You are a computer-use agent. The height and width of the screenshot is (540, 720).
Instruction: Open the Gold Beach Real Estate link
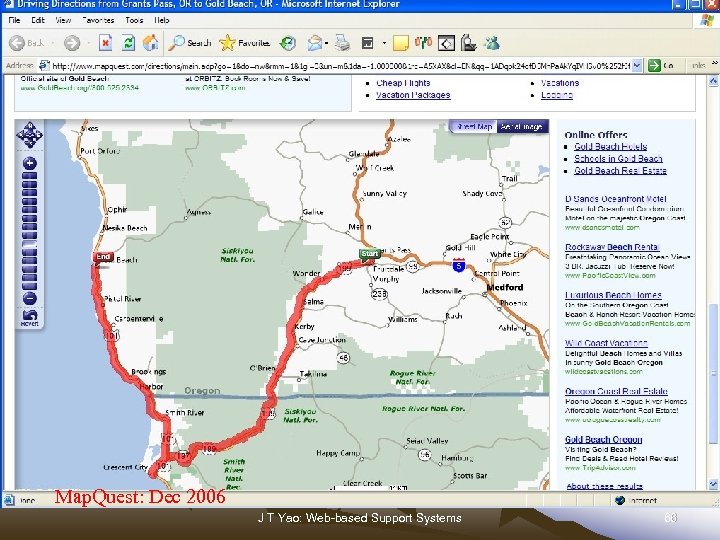click(620, 170)
